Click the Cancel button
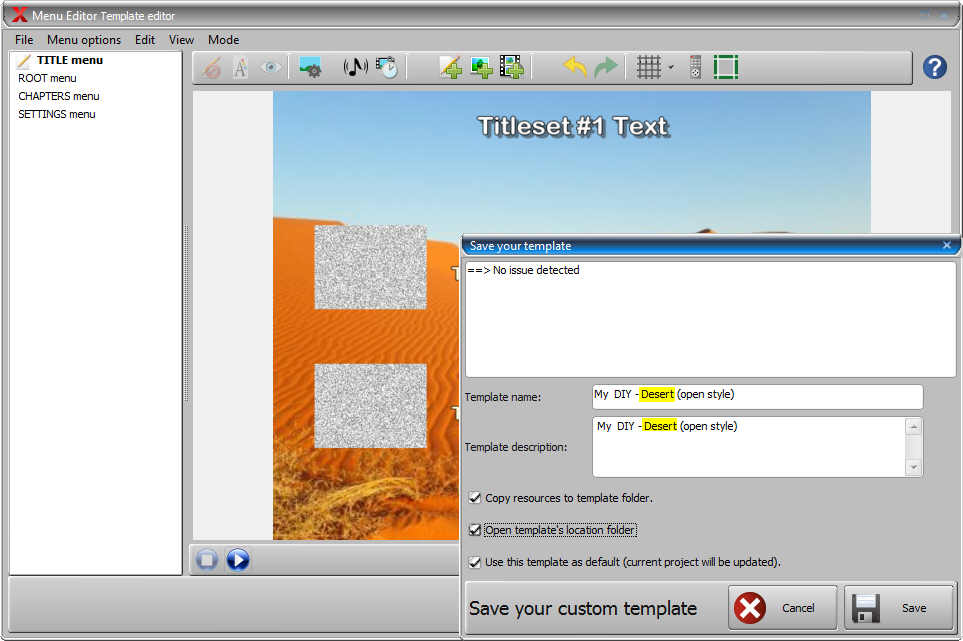963x641 pixels. point(782,608)
